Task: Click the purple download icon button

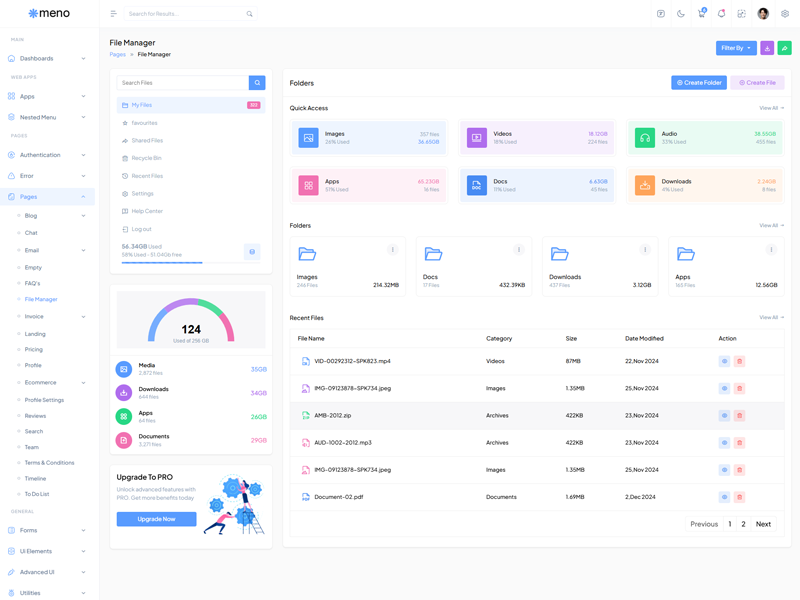Action: click(767, 48)
